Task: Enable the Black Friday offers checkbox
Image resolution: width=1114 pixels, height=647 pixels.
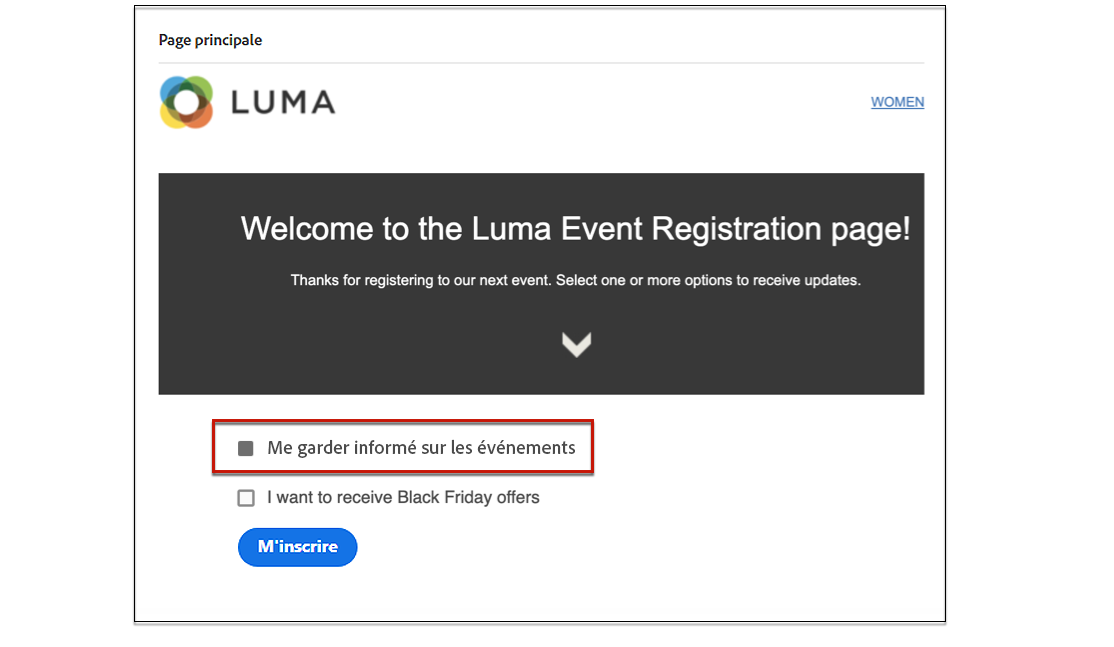Action: (246, 498)
